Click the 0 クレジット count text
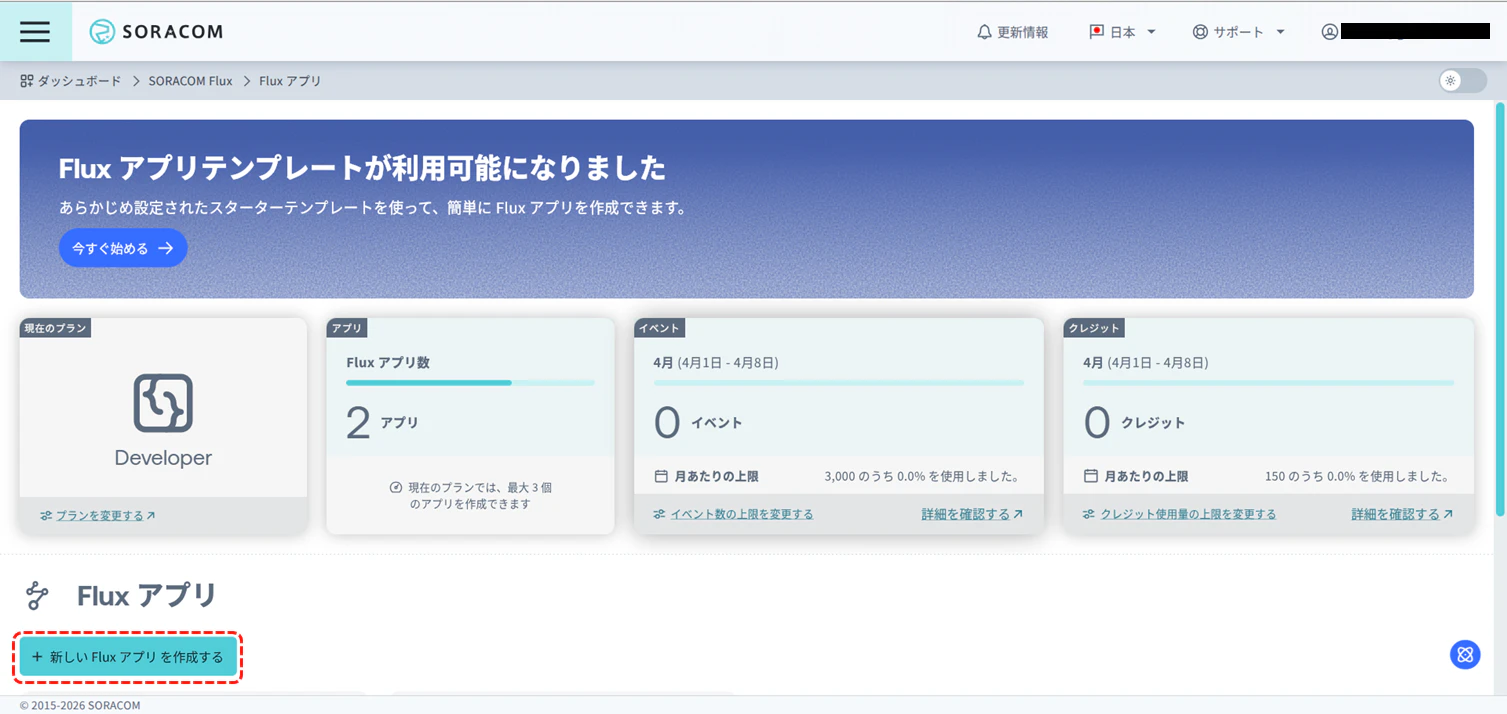Viewport: 1507px width, 714px height. tap(1134, 422)
